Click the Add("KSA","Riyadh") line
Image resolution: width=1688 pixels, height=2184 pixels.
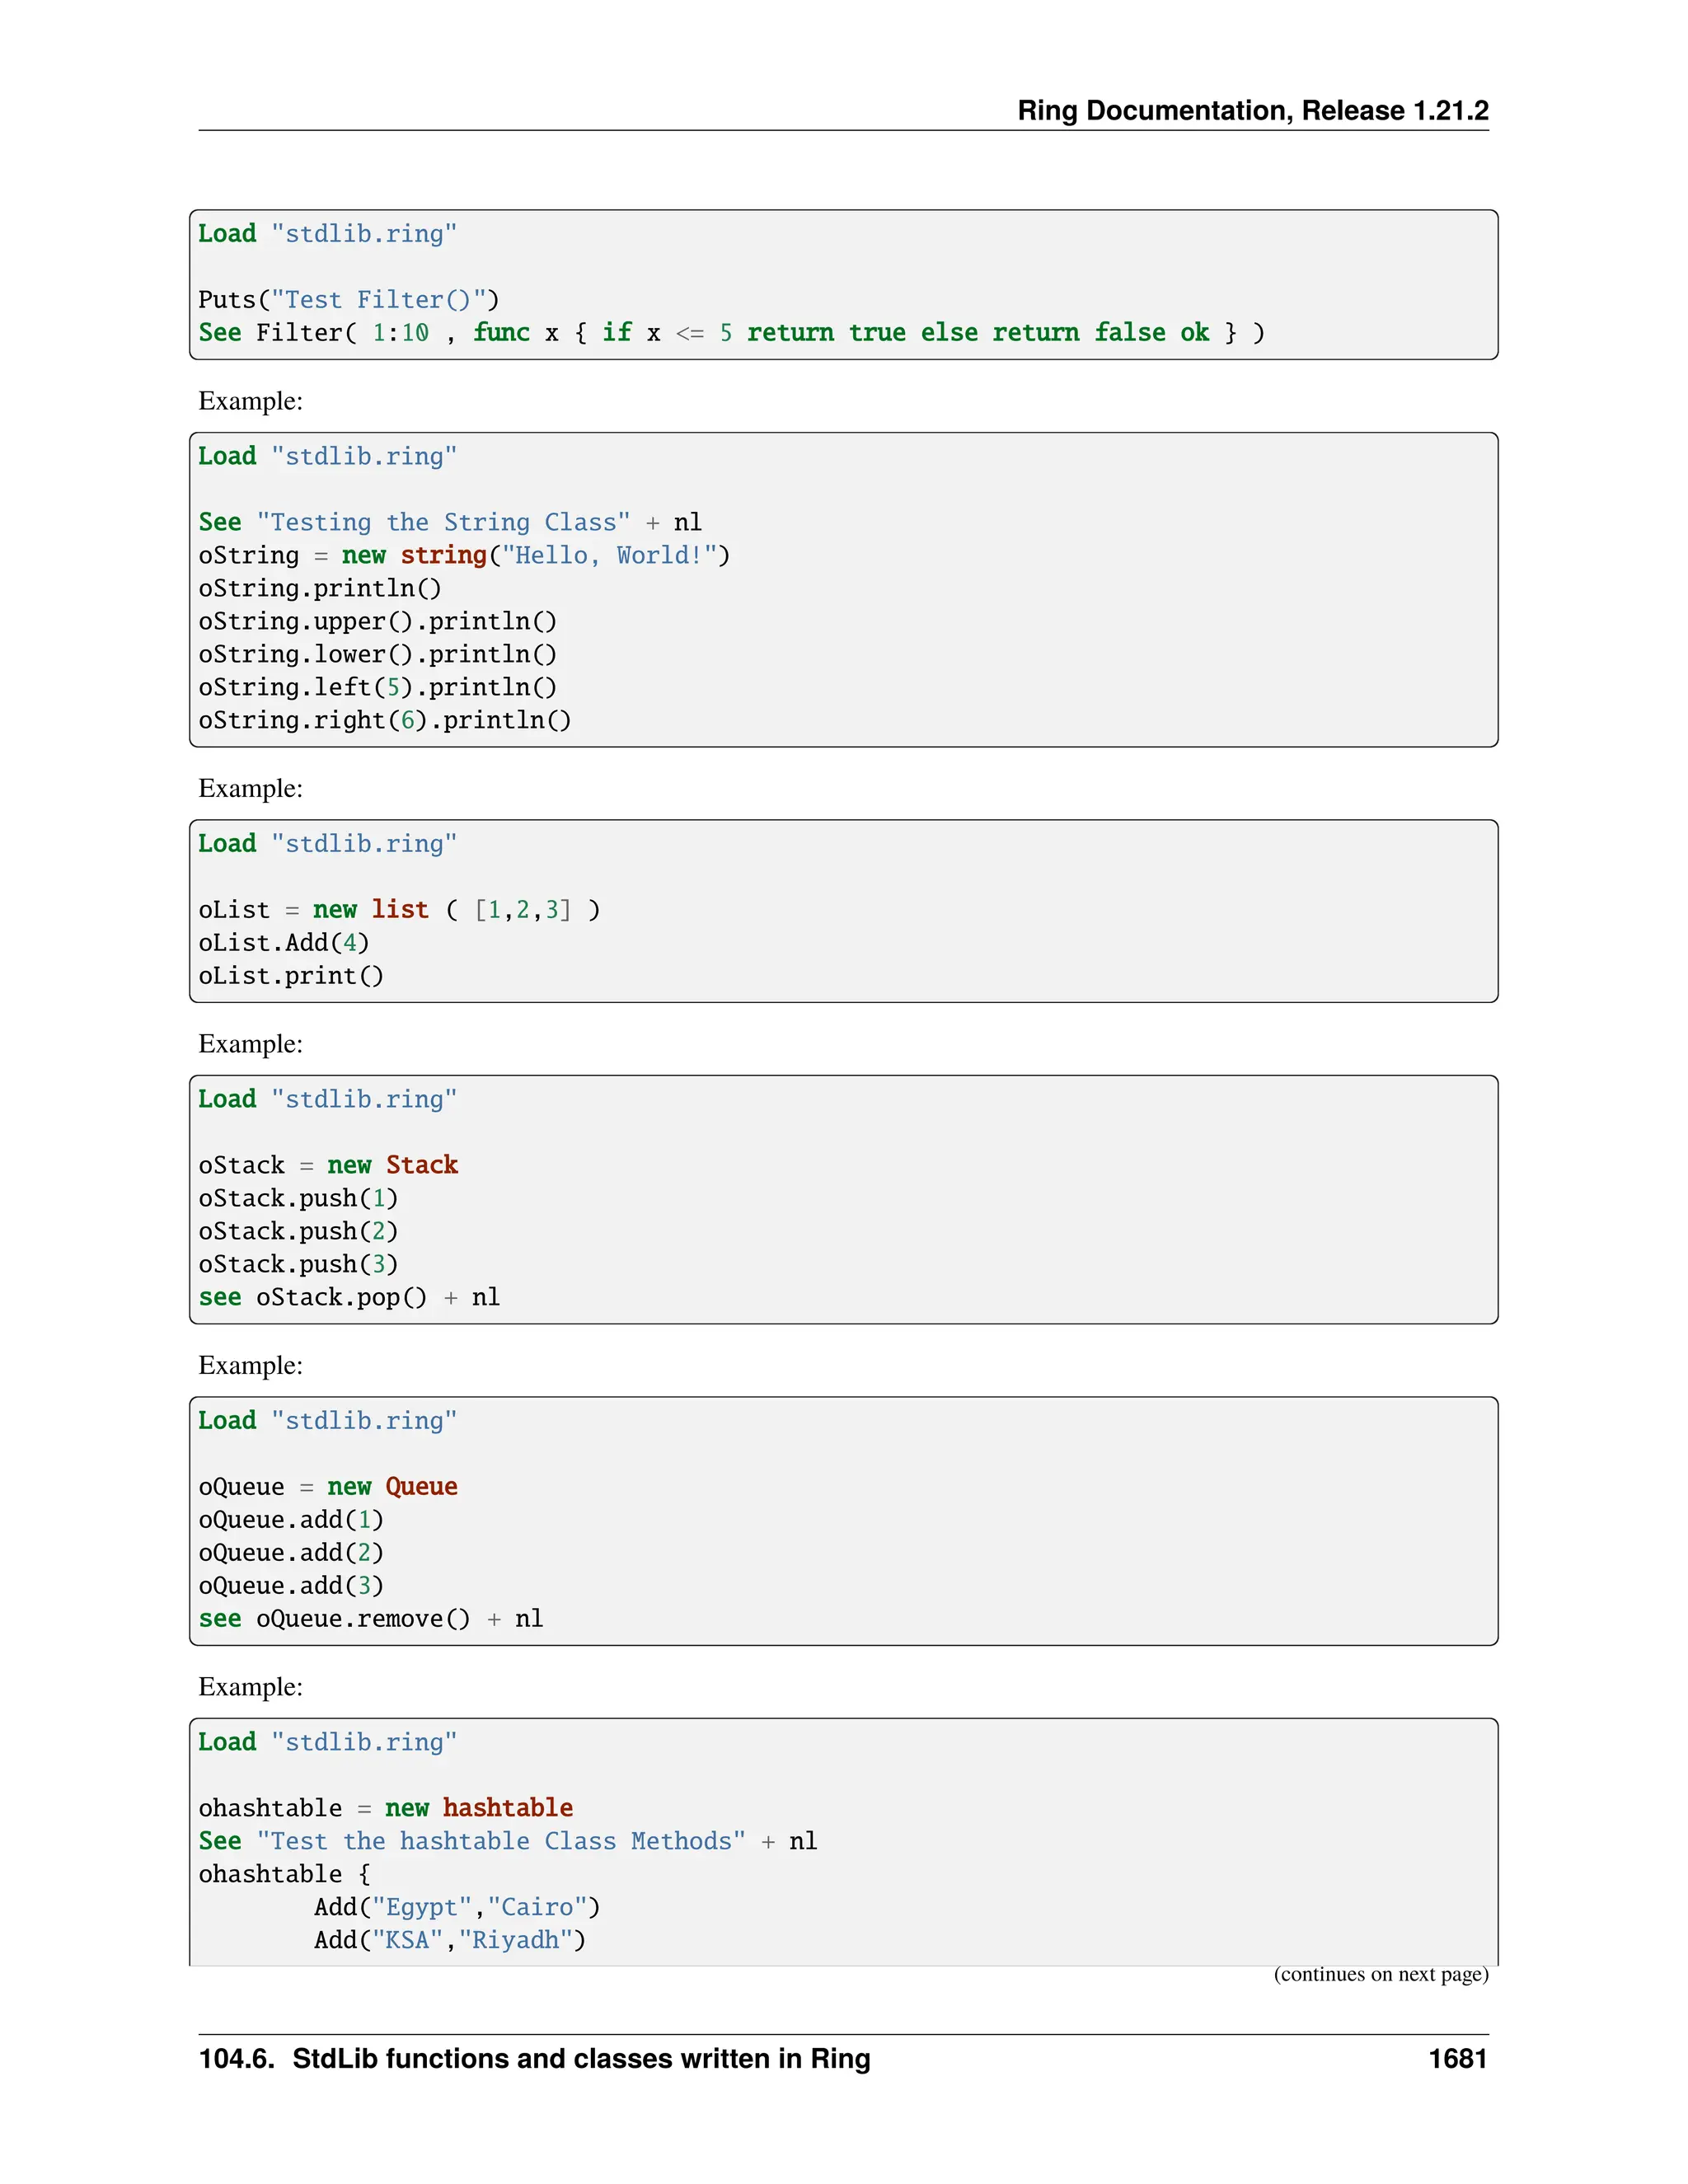click(x=450, y=1939)
